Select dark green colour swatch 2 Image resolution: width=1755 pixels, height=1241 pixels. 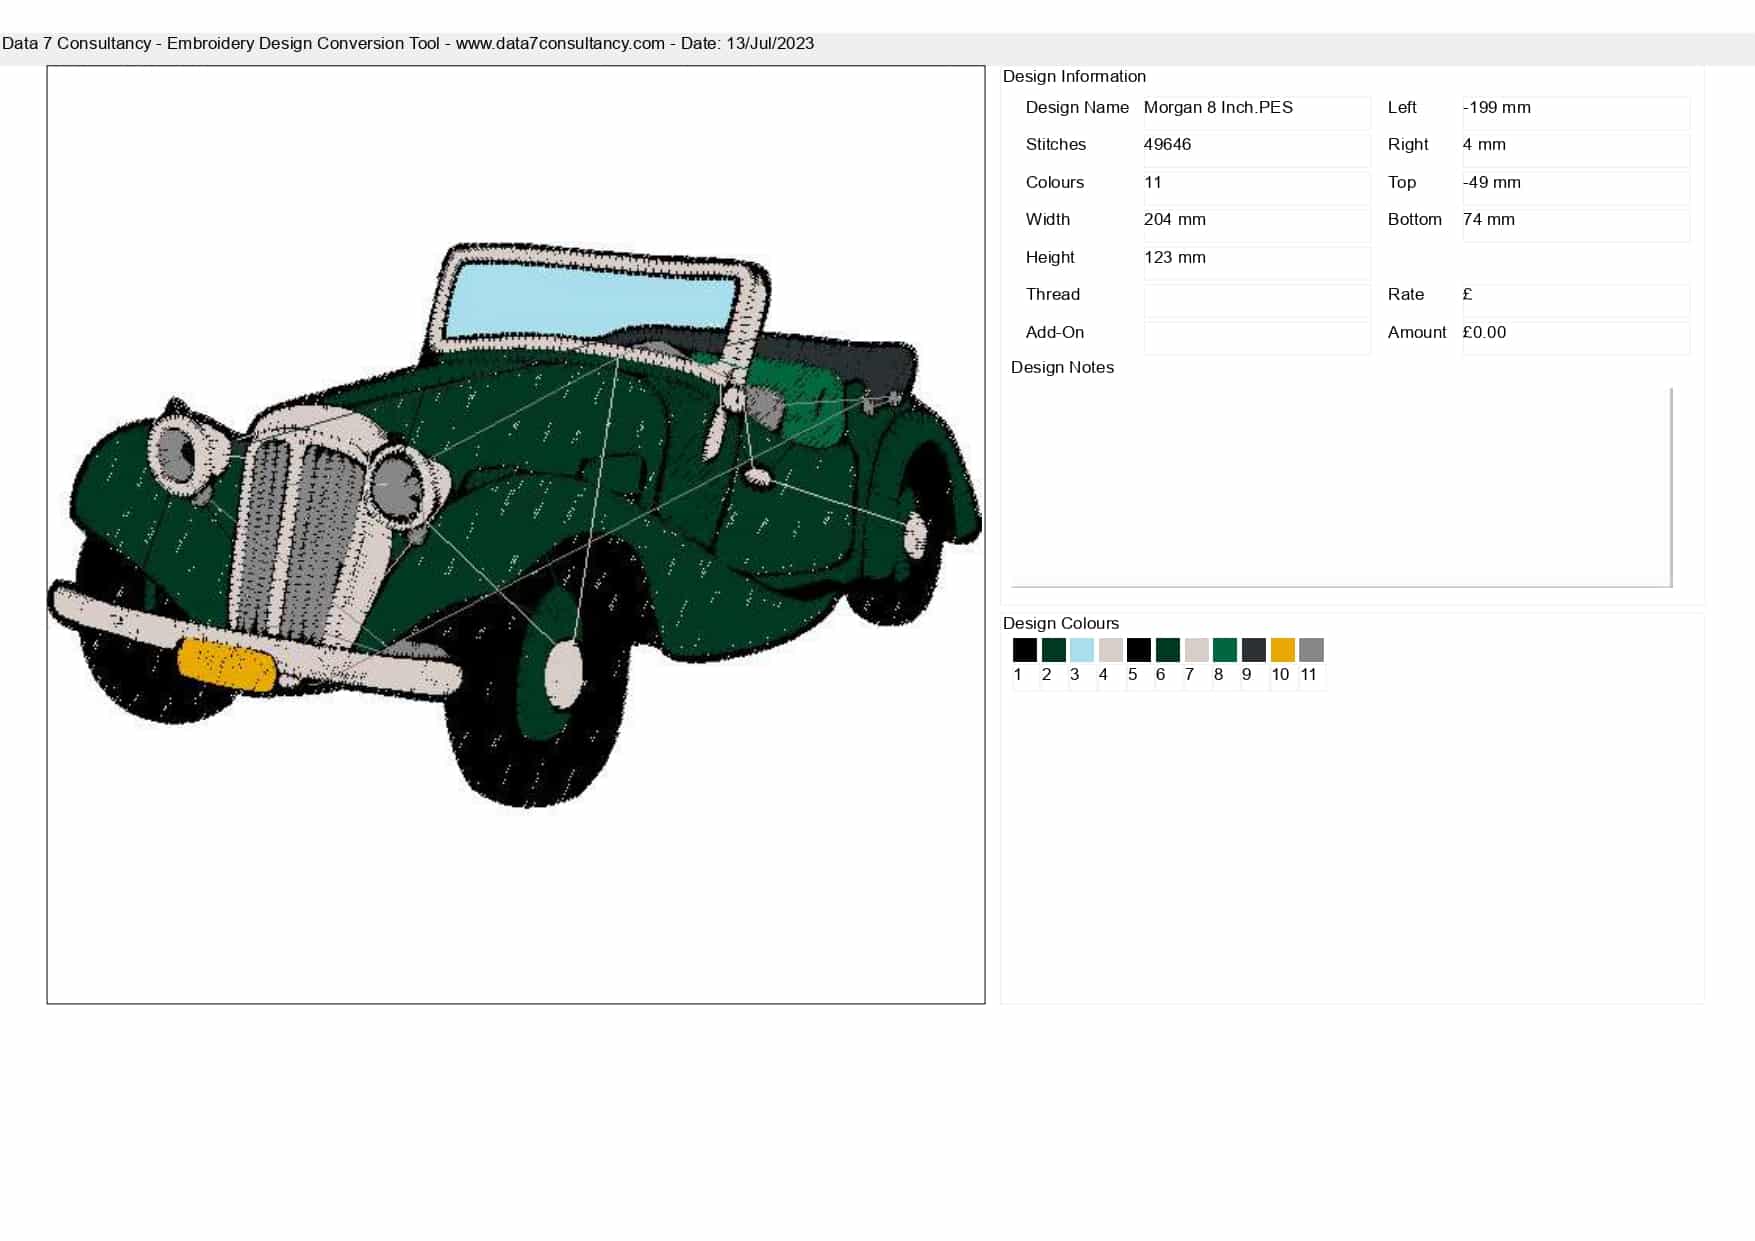pyautogui.click(x=1053, y=650)
